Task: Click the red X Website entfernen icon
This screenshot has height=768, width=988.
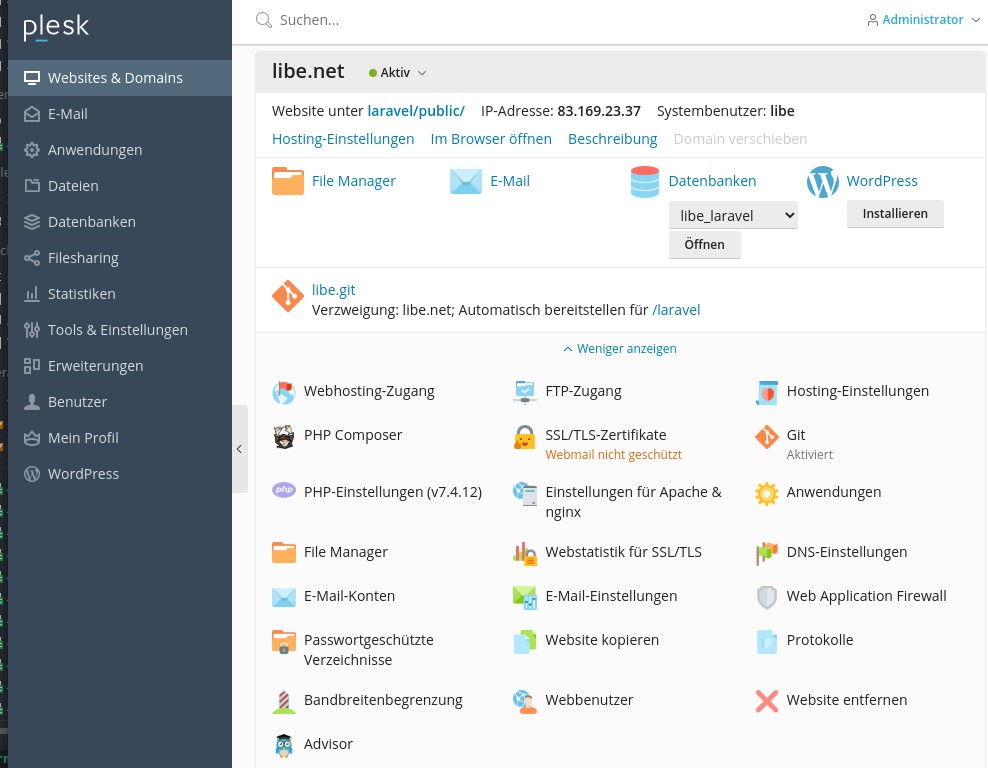Action: (767, 701)
